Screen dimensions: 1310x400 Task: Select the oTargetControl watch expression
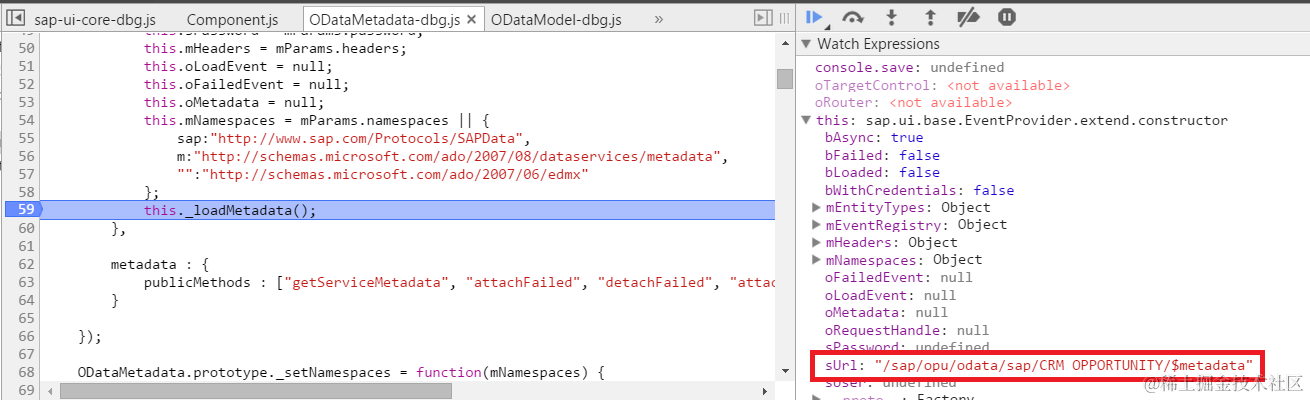point(942,85)
